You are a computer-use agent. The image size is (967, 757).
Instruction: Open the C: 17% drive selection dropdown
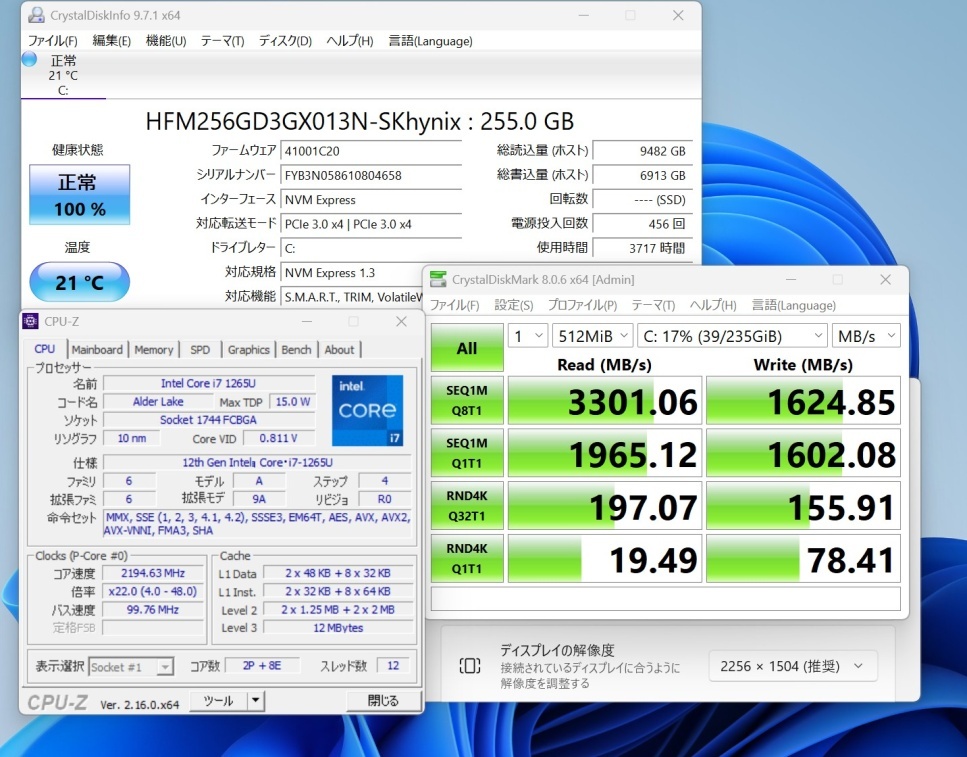click(x=732, y=336)
